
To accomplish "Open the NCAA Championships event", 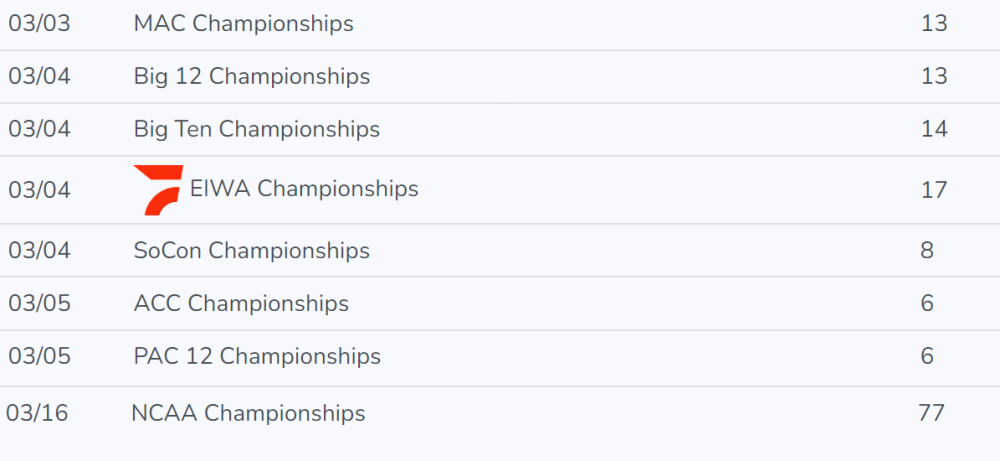I will point(248,413).
